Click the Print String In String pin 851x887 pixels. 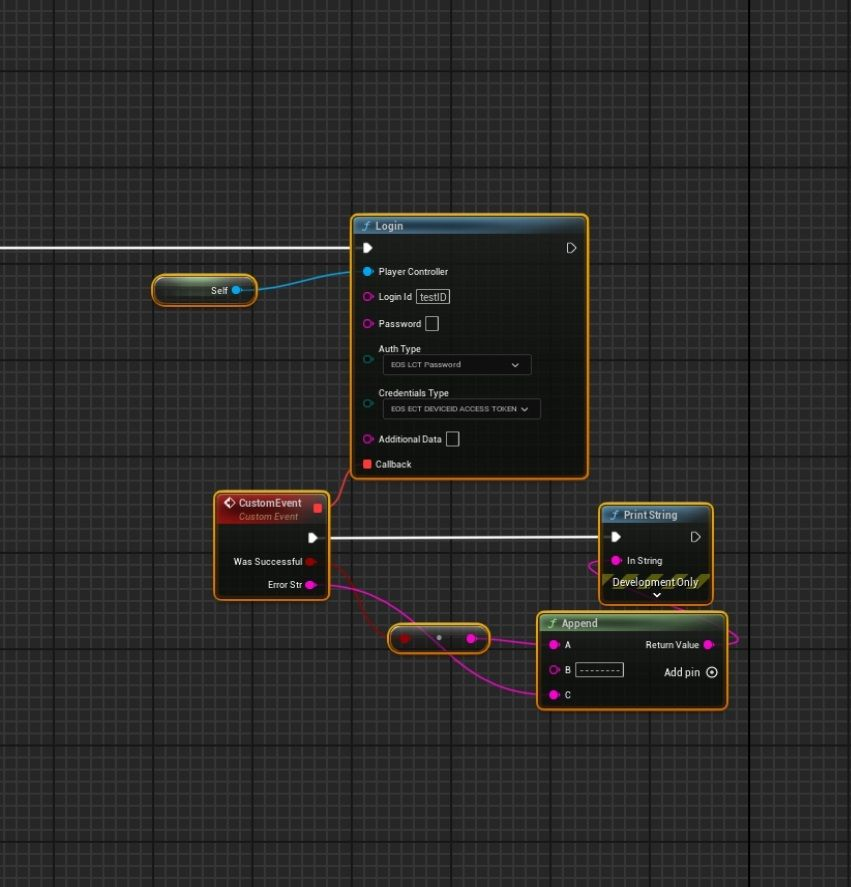[x=616, y=561]
